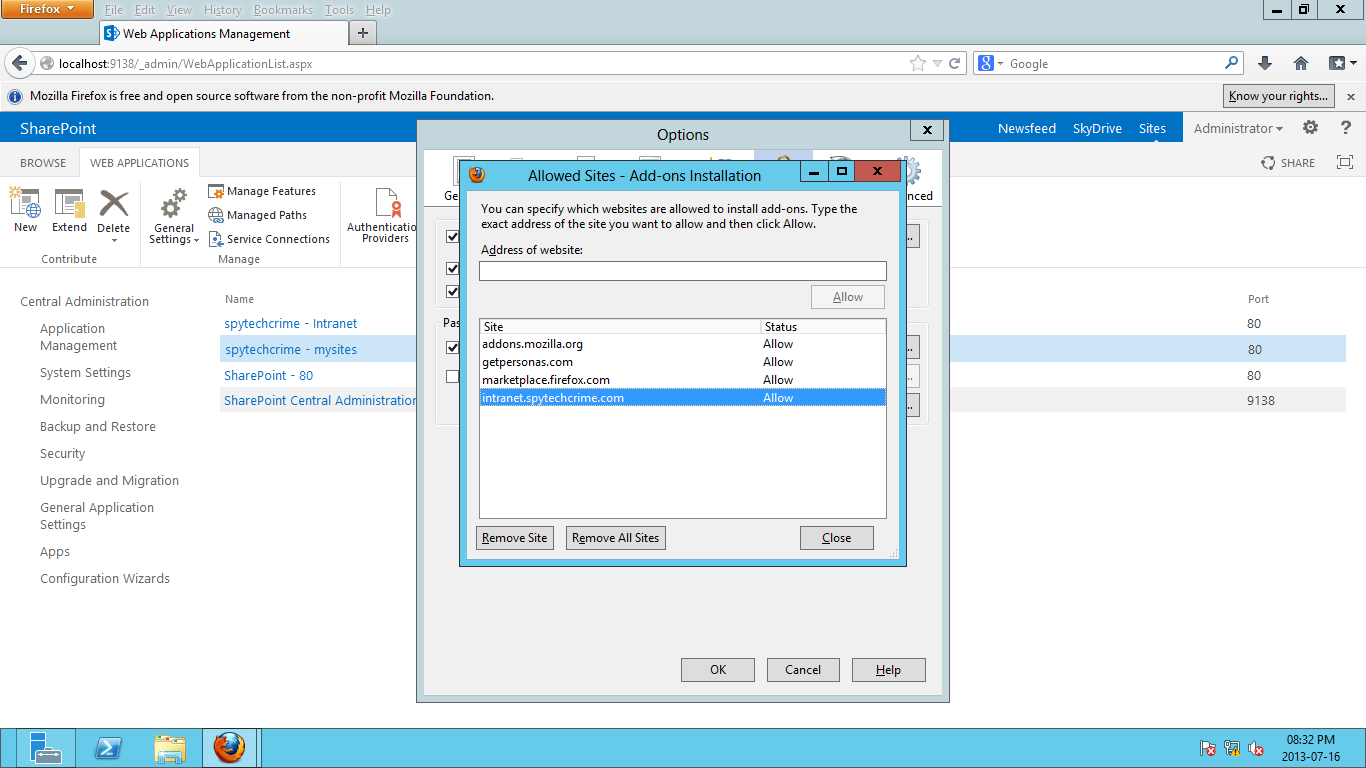
Task: Open Sites in SharePoint top bar
Action: 1152,128
